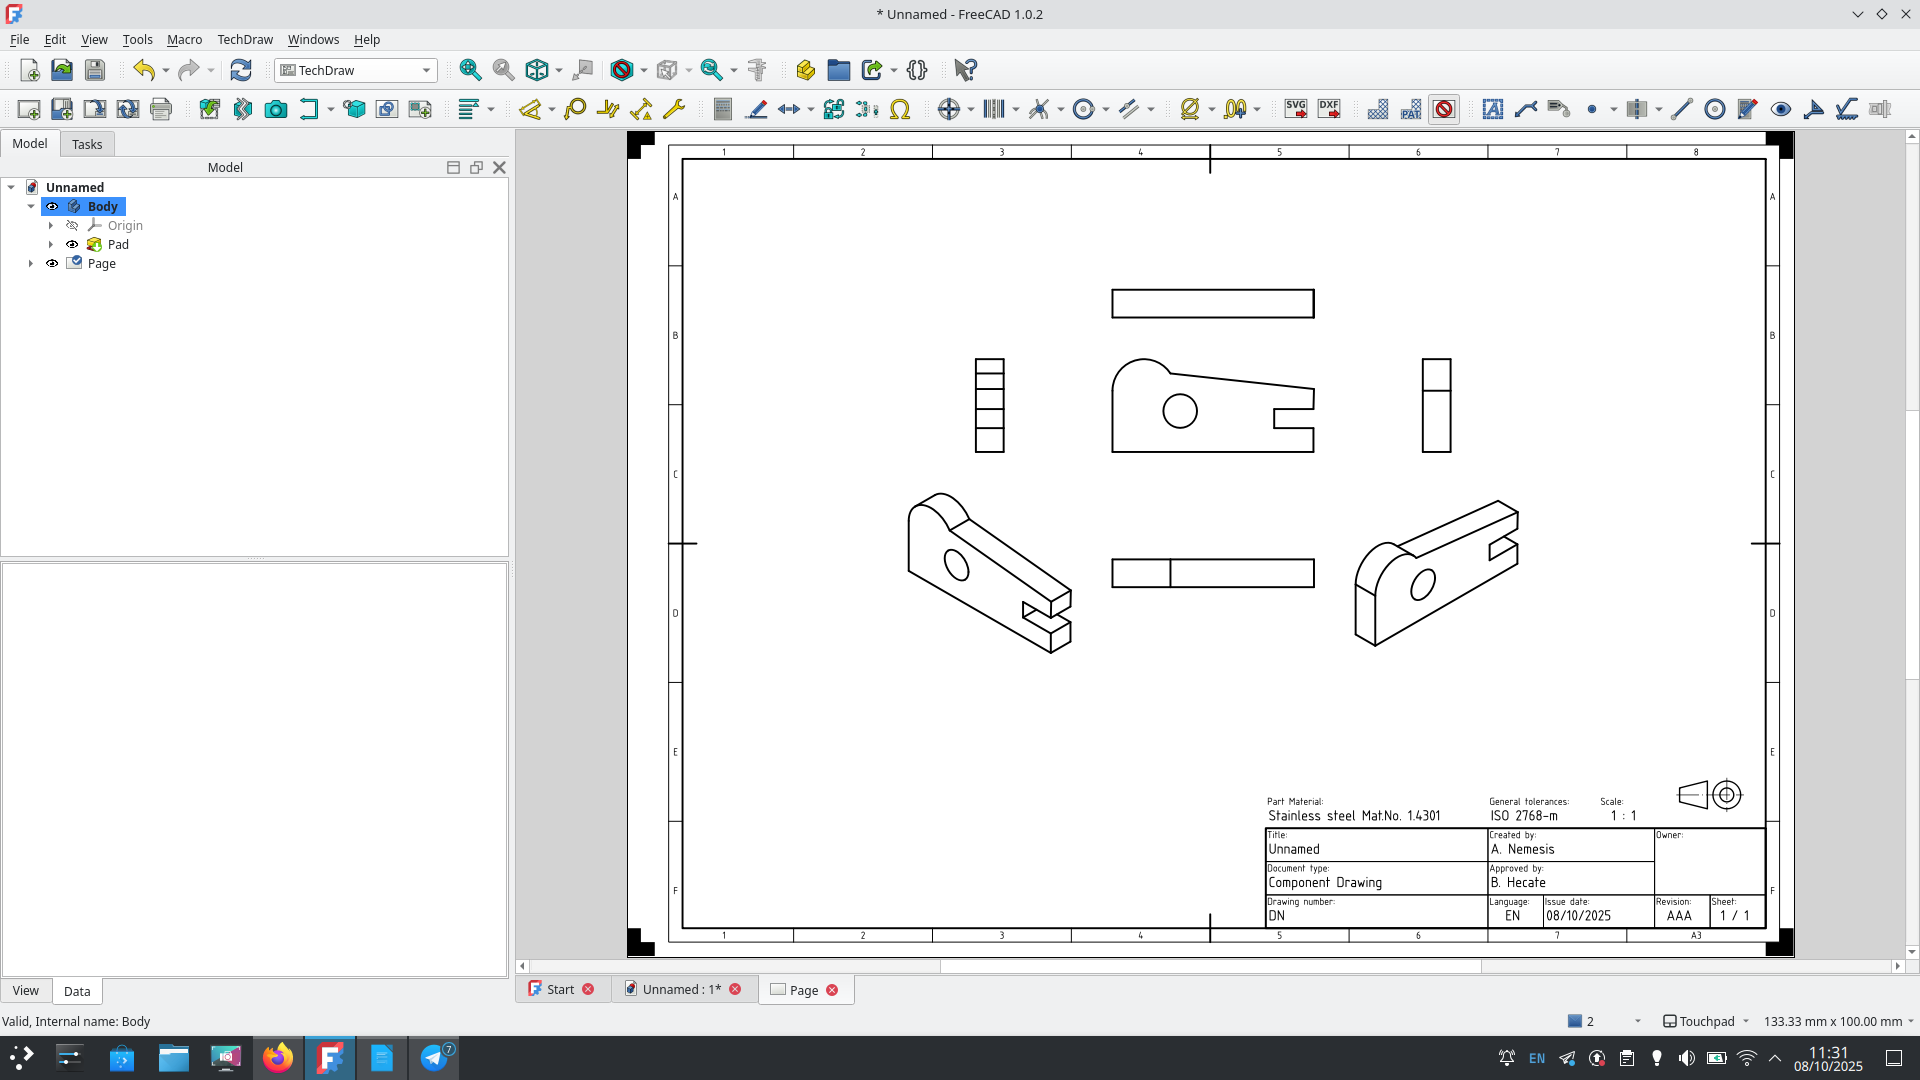Viewport: 1920px width, 1080px height.
Task: Select the Insert Leader Line tool
Action: tap(1525, 109)
